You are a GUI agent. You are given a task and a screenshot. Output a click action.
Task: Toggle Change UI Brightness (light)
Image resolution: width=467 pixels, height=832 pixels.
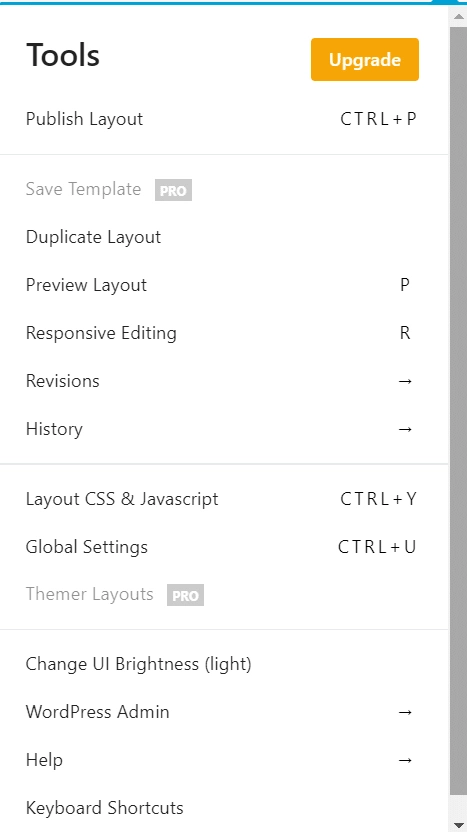click(x=224, y=664)
